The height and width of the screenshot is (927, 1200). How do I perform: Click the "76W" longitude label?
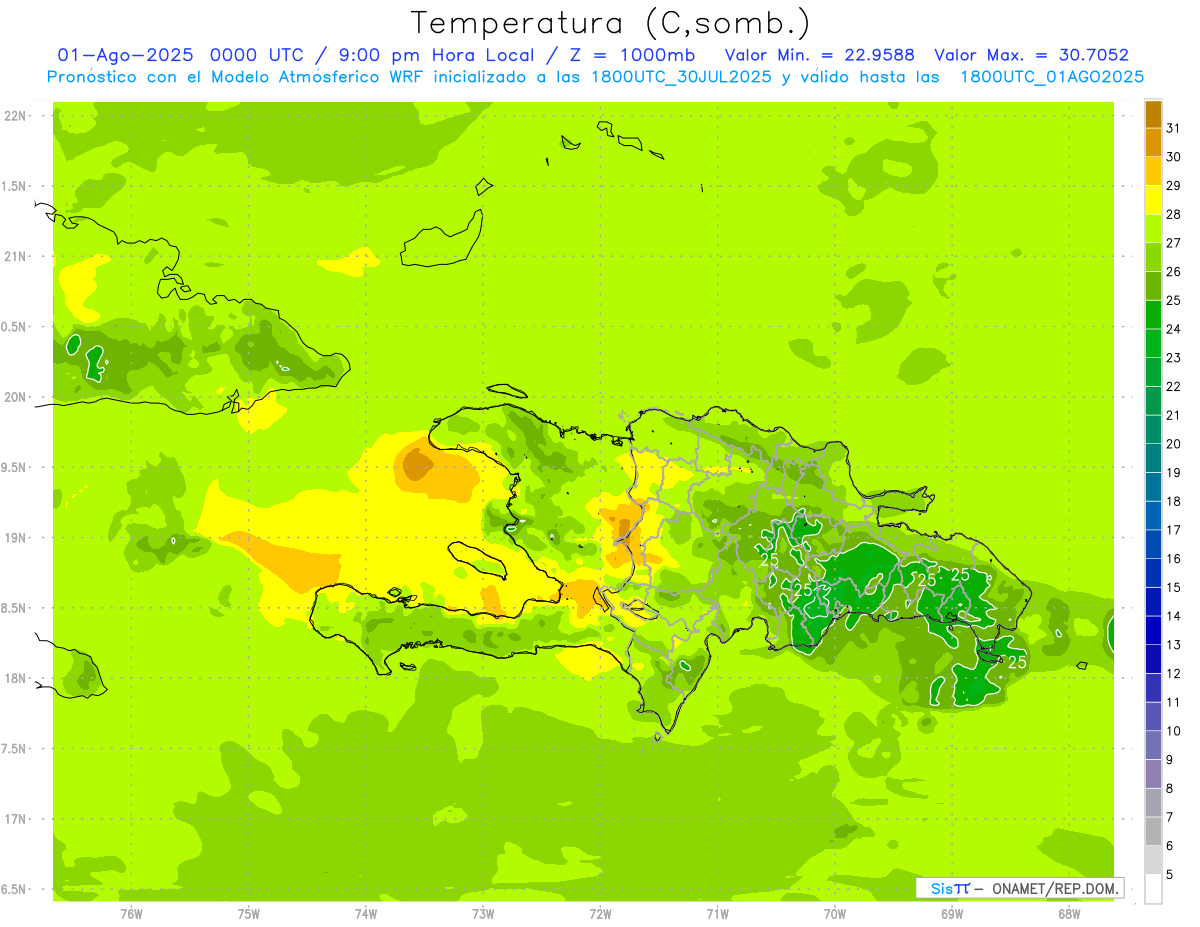pos(131,913)
